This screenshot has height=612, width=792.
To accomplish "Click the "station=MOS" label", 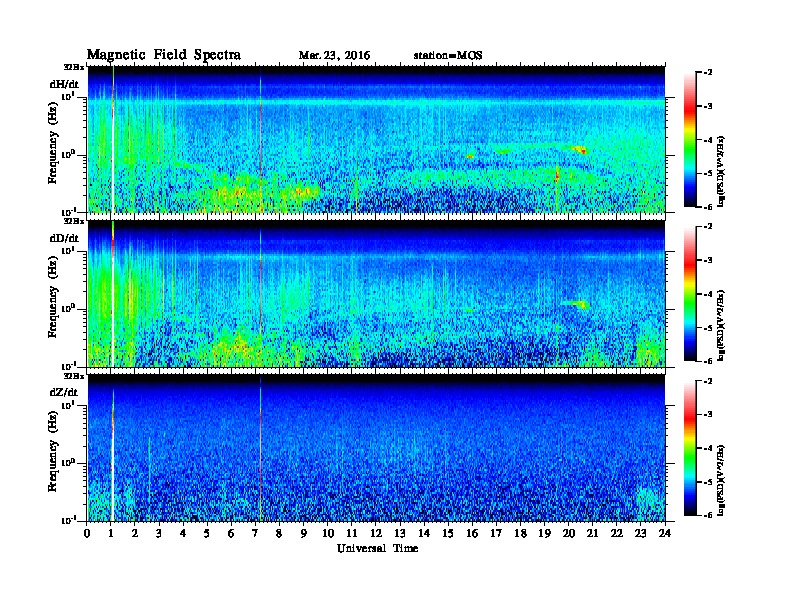I will pos(448,55).
